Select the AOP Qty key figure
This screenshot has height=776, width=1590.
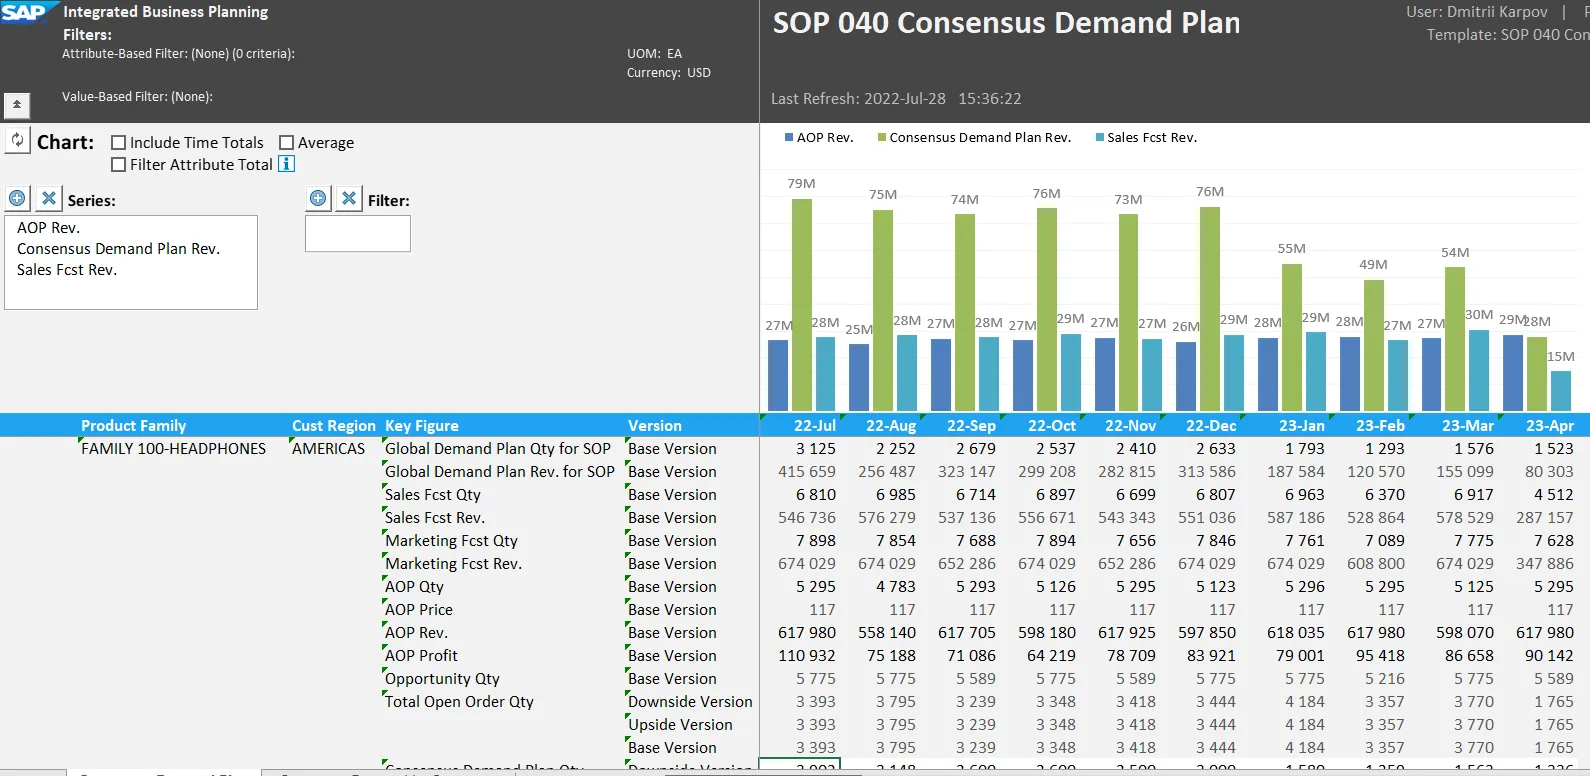point(414,587)
